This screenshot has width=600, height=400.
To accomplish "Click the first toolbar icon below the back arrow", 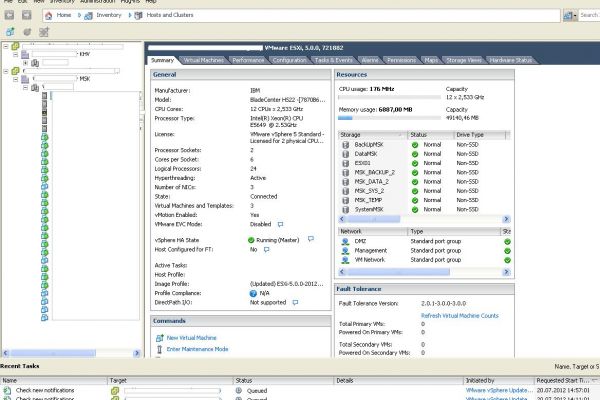I will pos(10,32).
